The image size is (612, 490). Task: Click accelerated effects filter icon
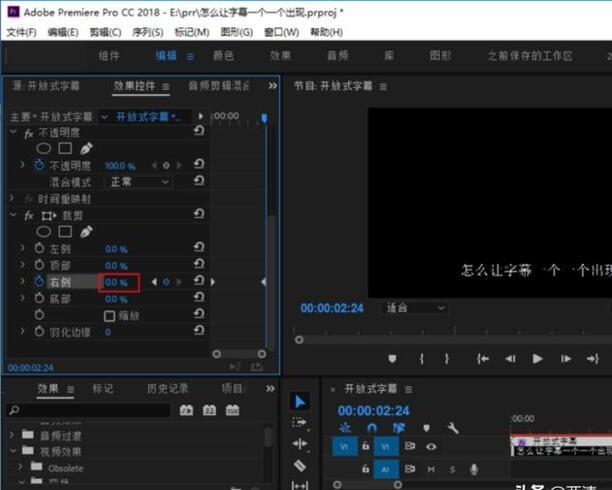coord(186,410)
